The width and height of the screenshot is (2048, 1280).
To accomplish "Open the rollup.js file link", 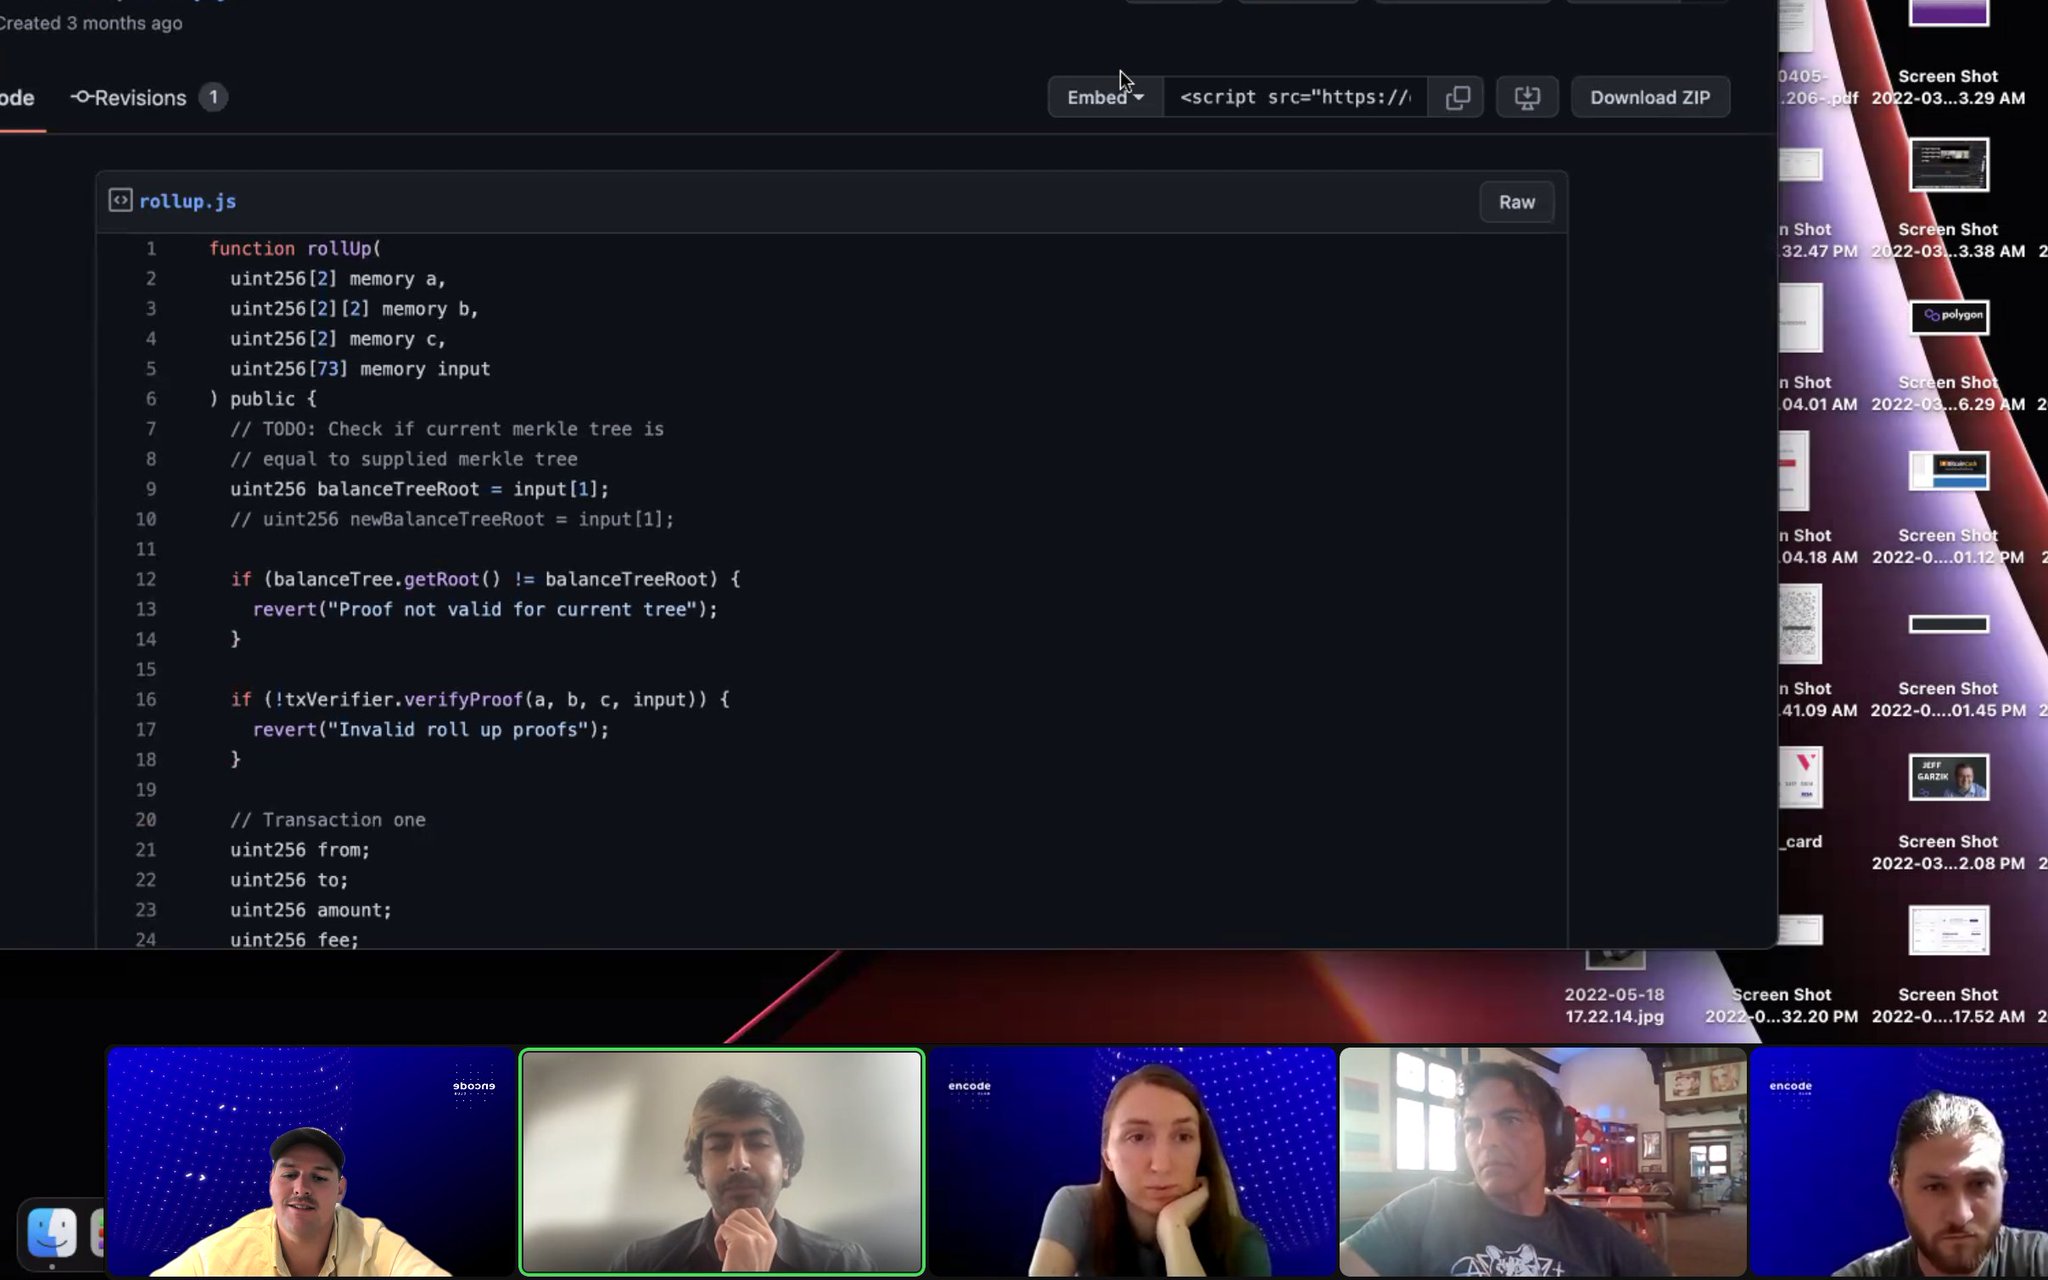I will point(188,201).
